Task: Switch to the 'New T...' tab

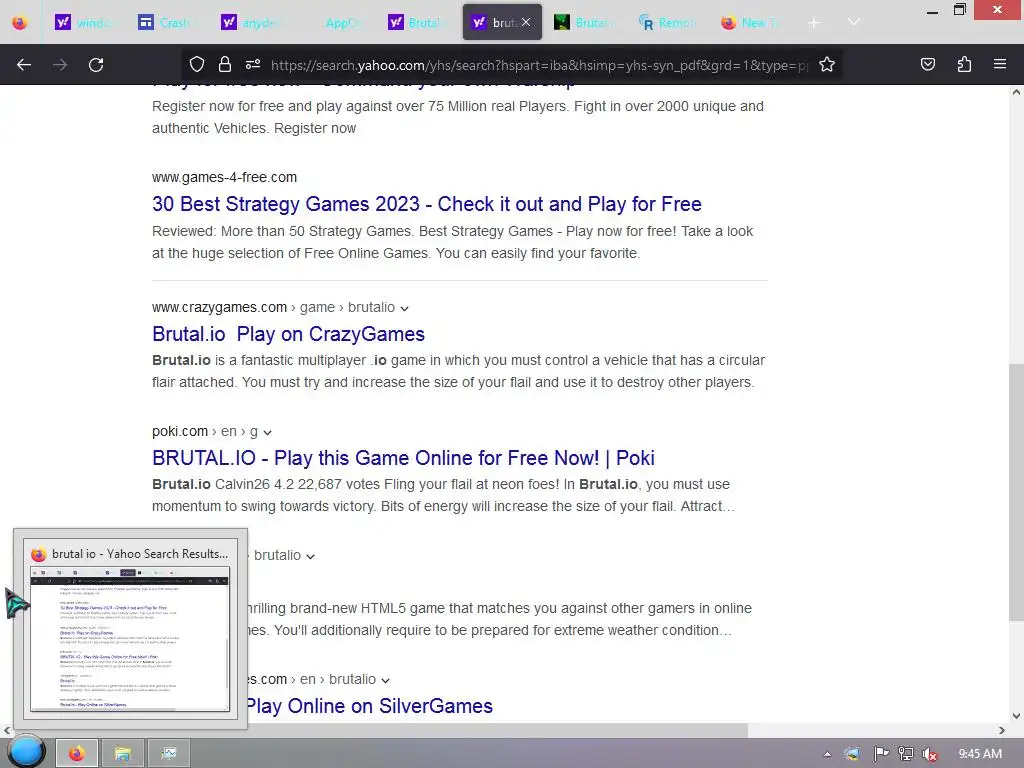Action: [750, 23]
